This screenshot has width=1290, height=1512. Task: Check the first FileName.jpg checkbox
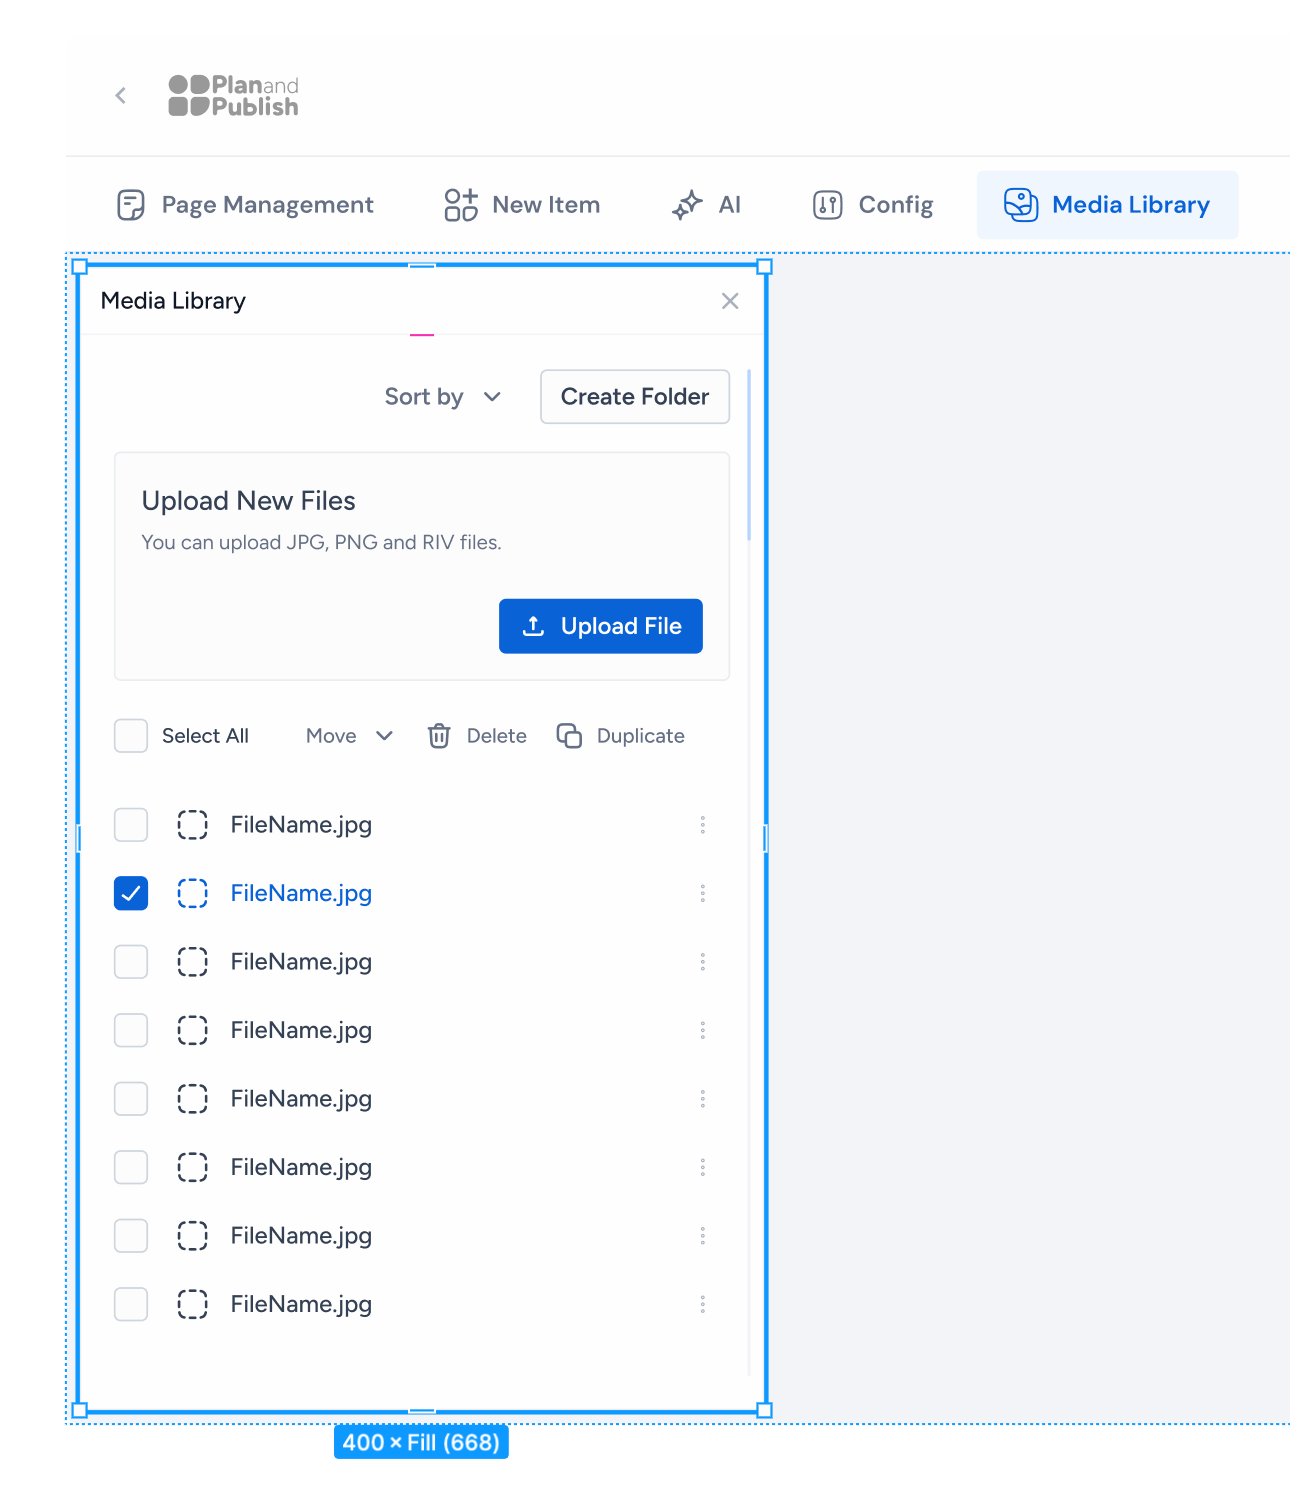(131, 825)
